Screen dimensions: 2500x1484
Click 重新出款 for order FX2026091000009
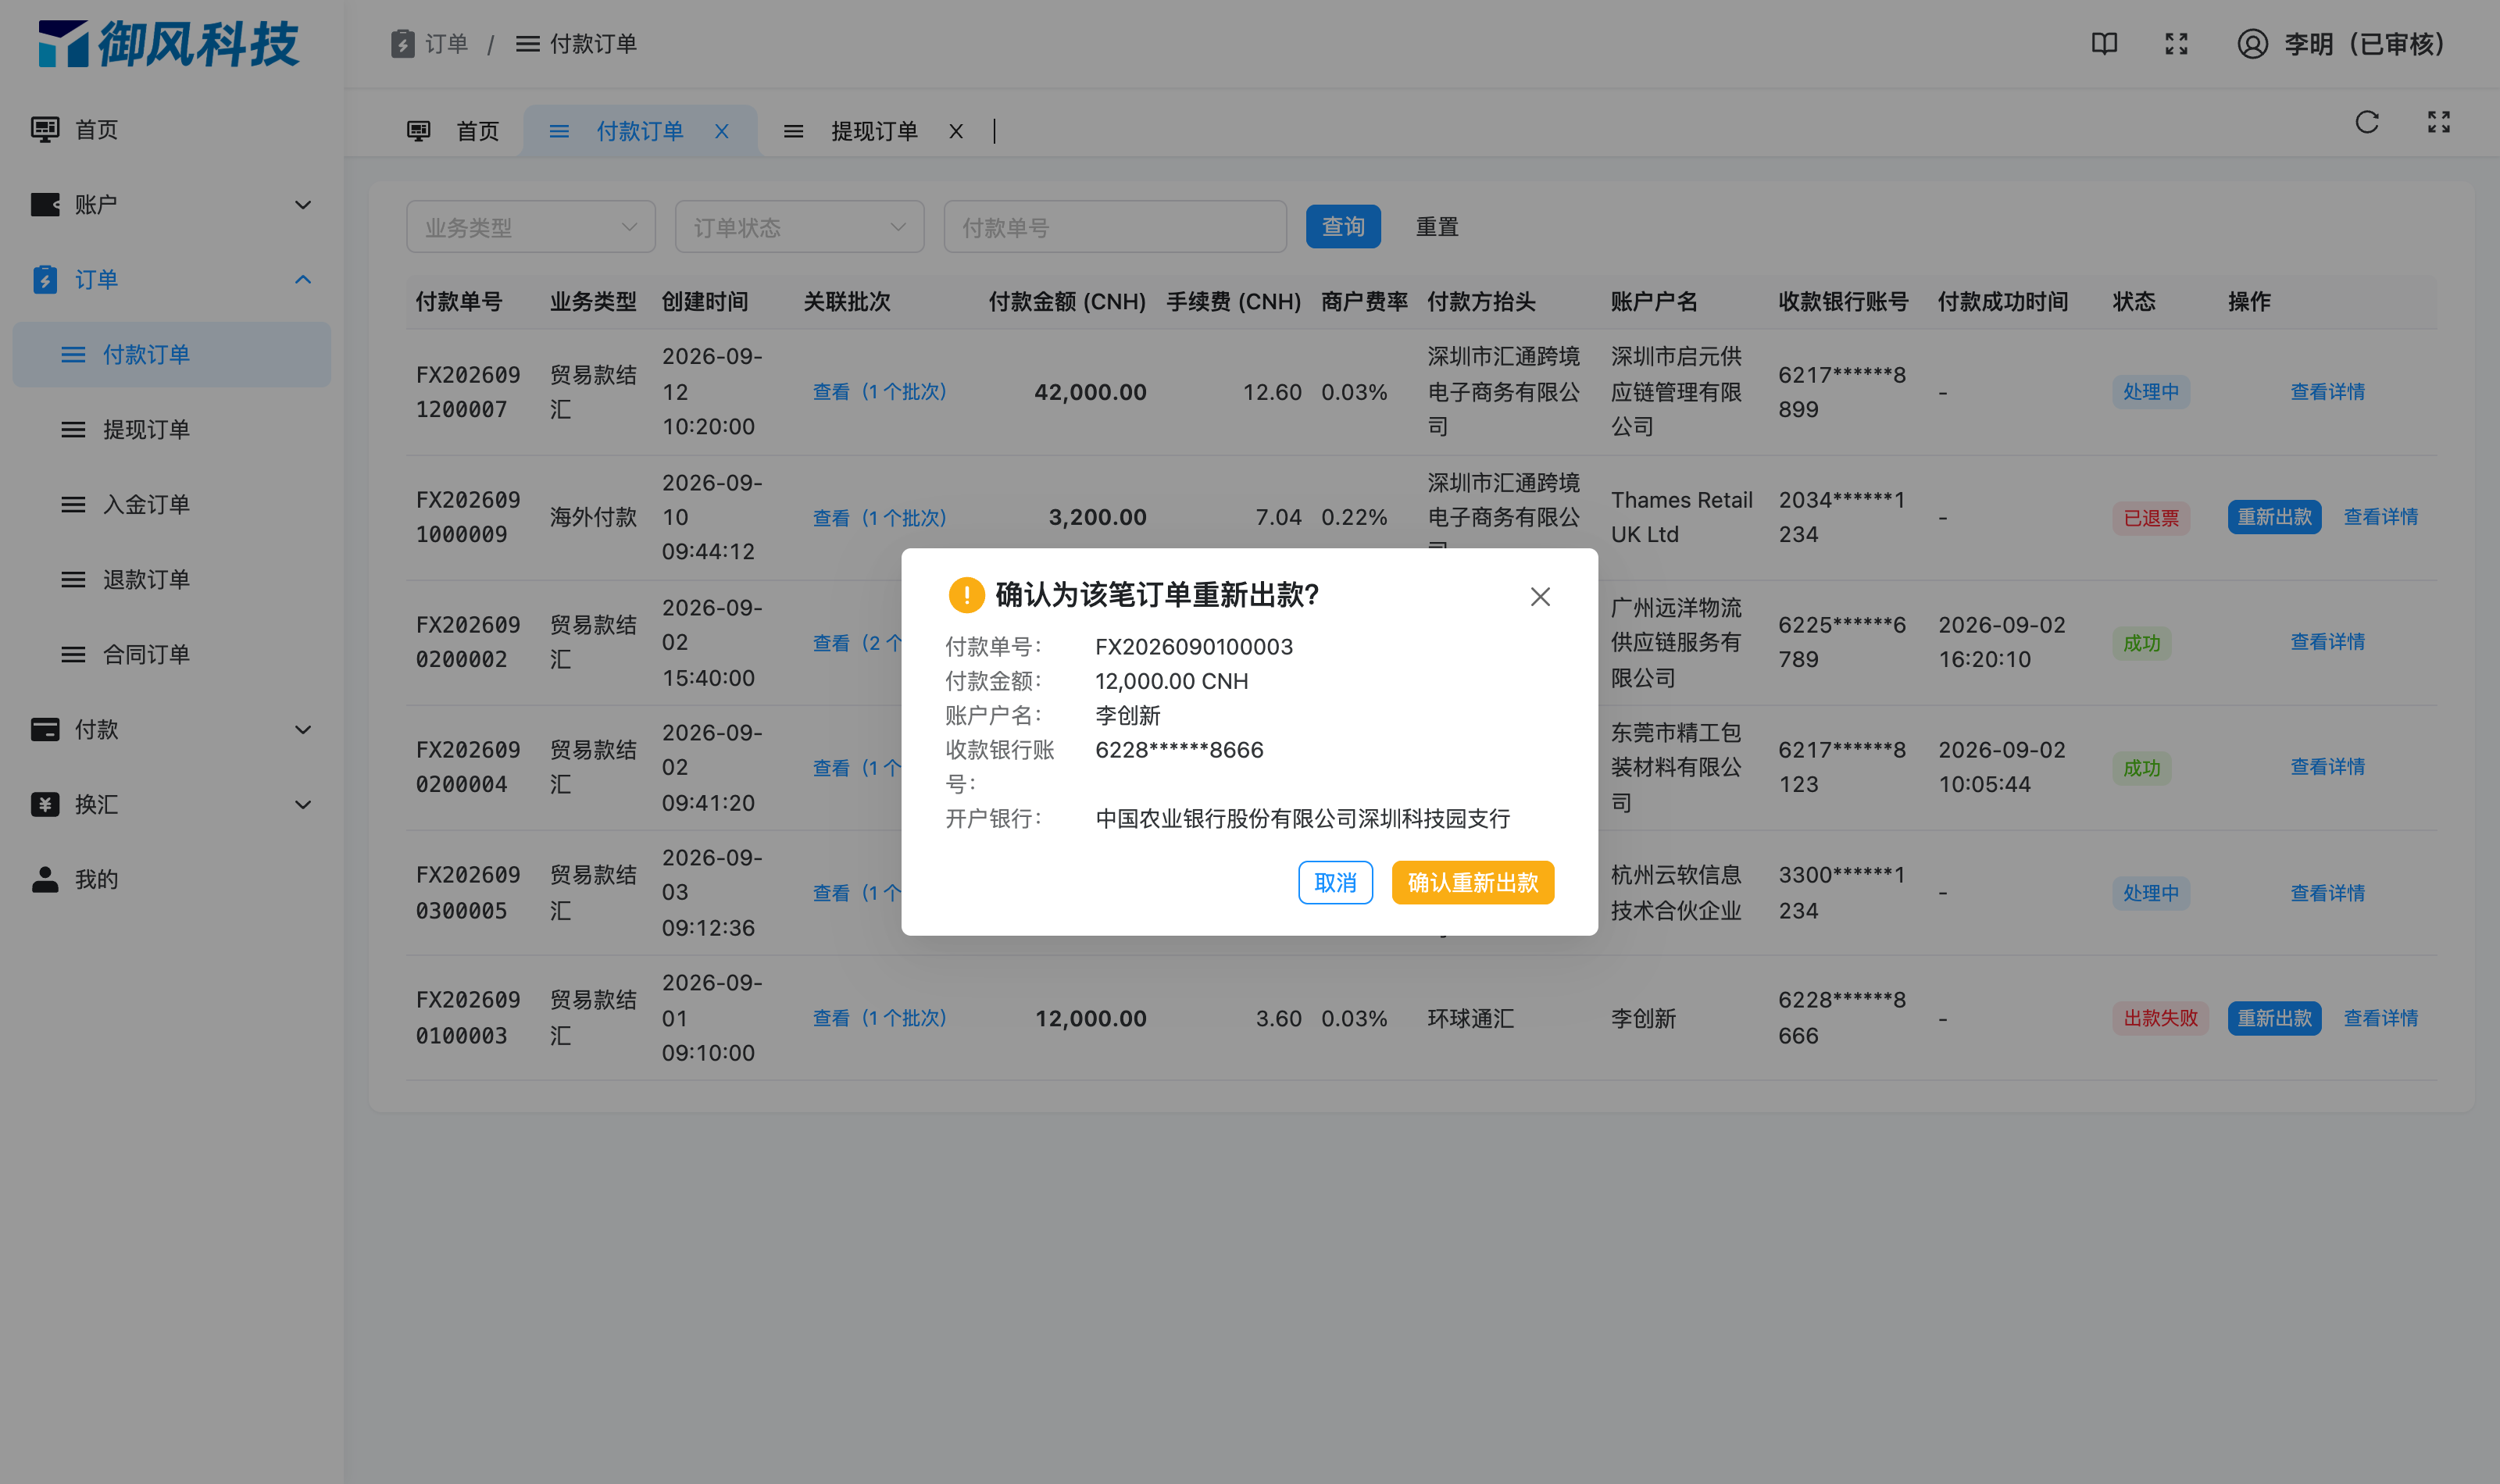point(2274,517)
